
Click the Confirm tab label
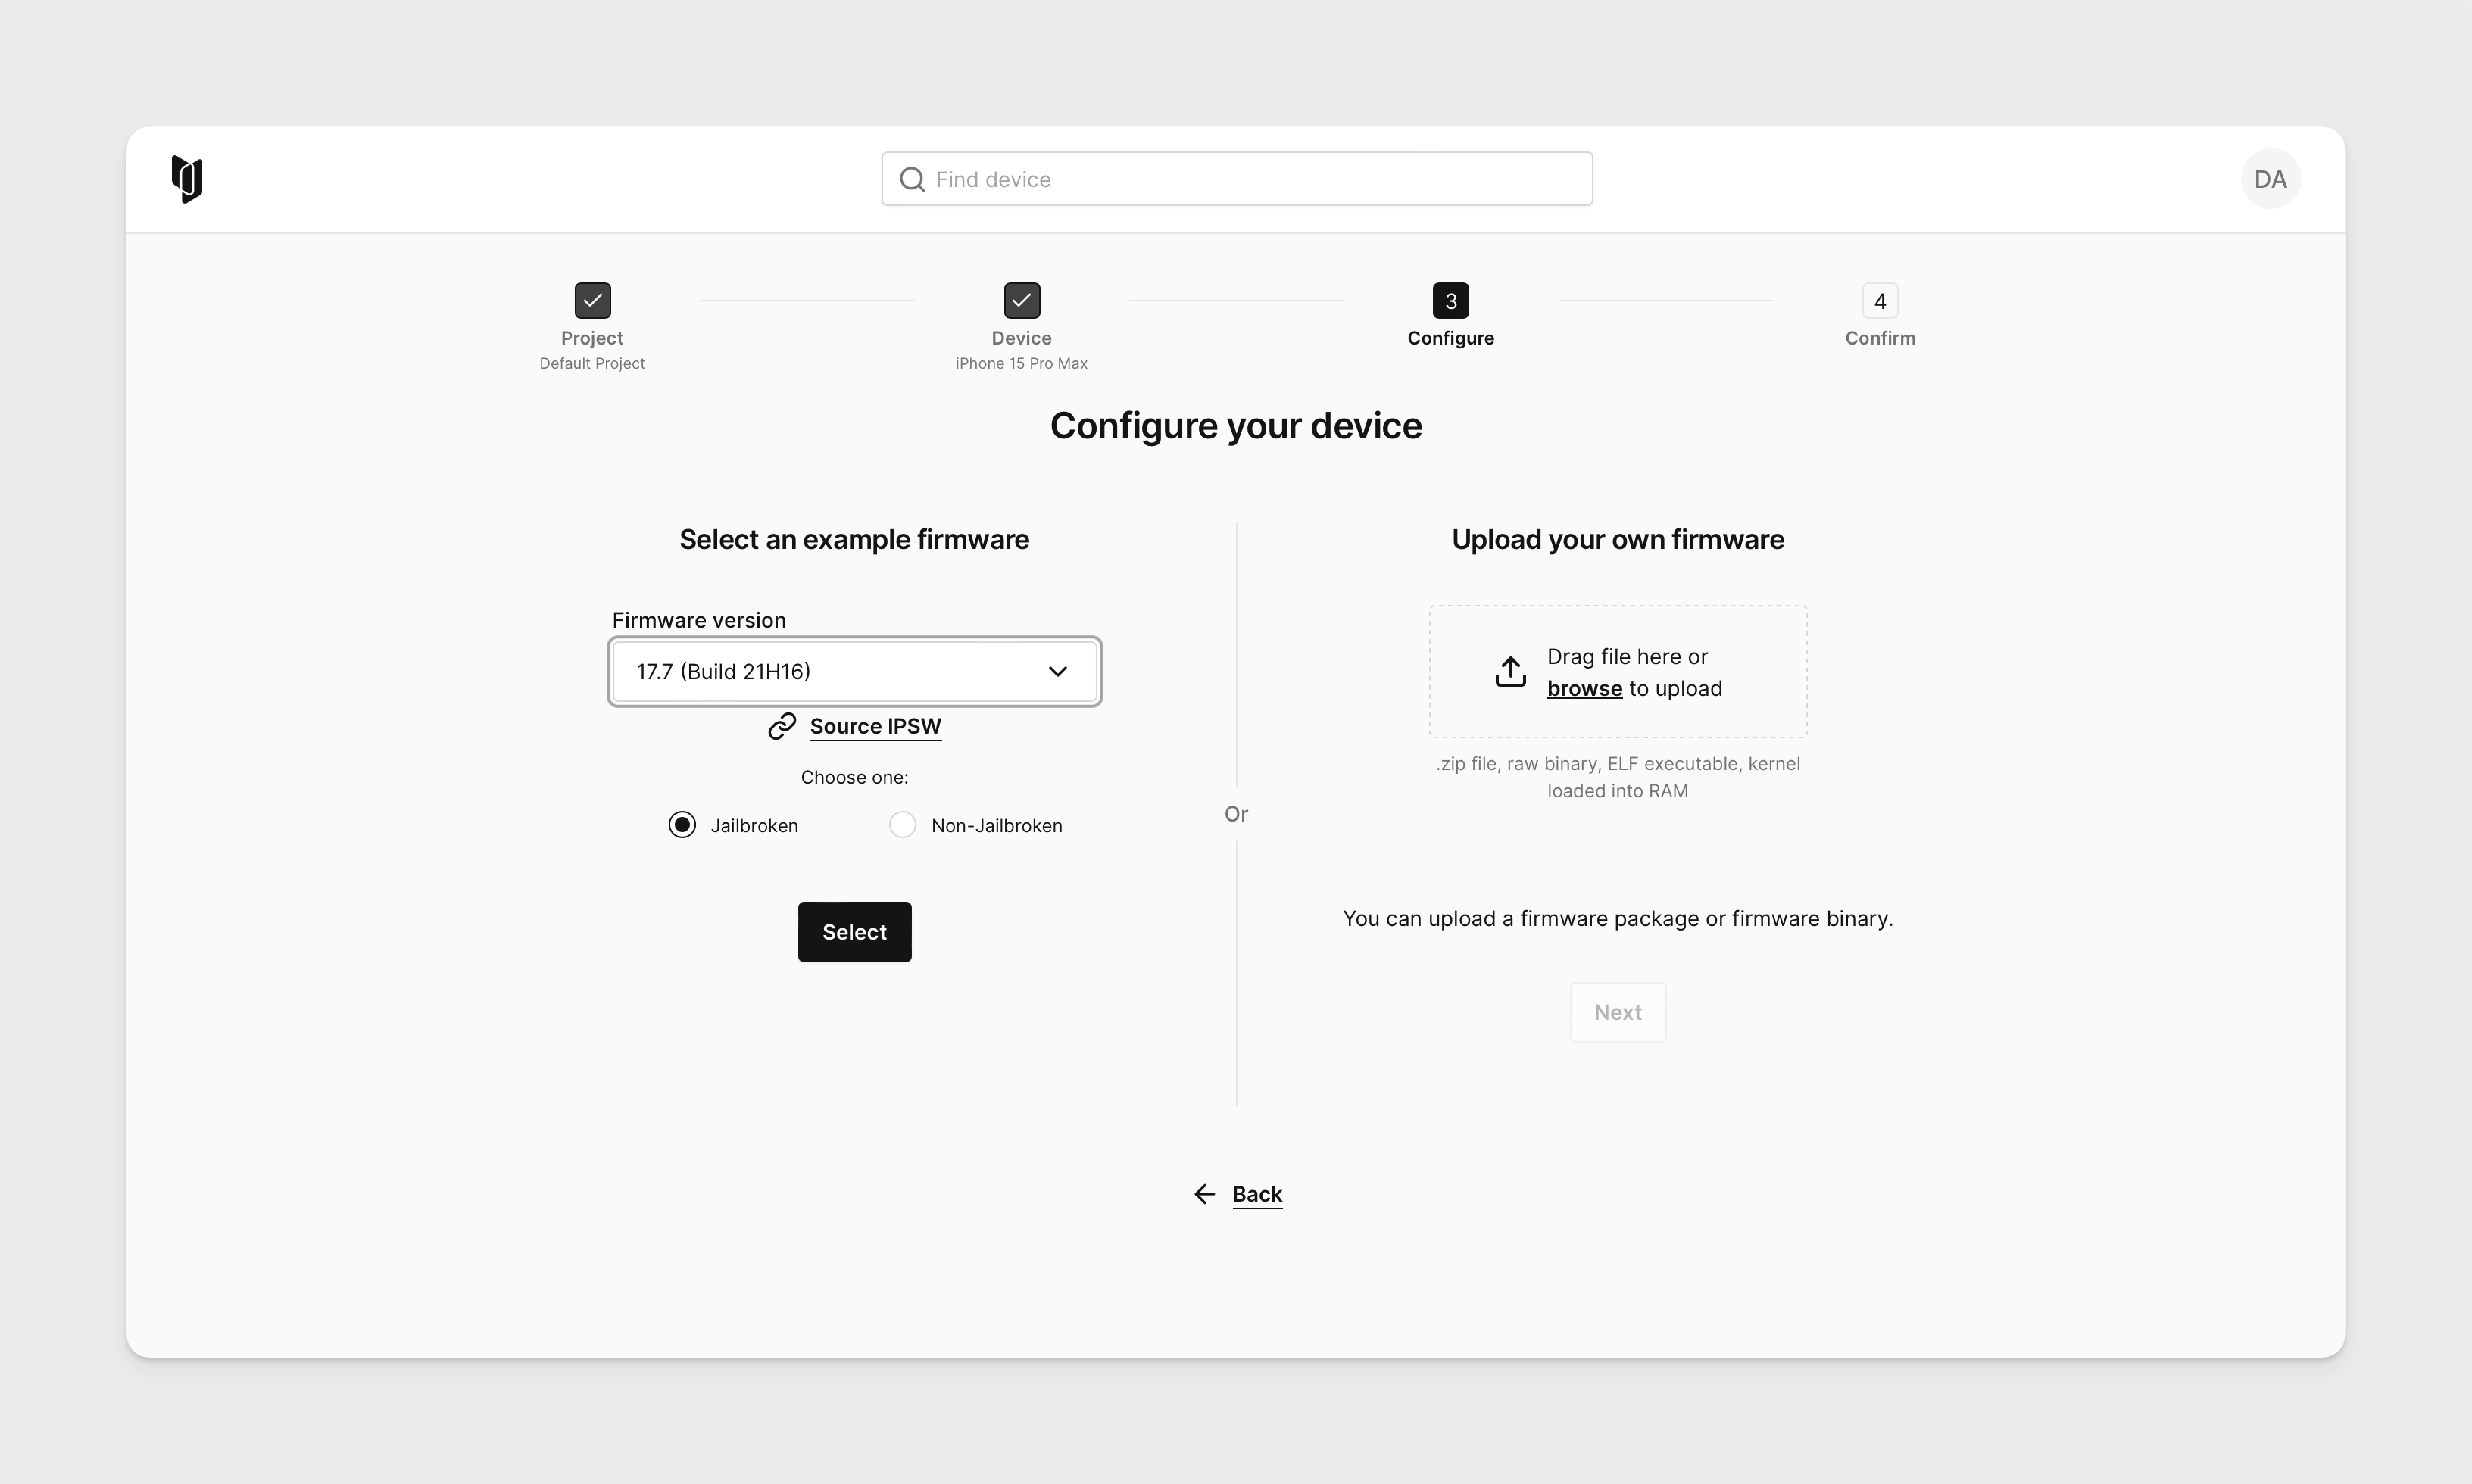[x=1879, y=337]
